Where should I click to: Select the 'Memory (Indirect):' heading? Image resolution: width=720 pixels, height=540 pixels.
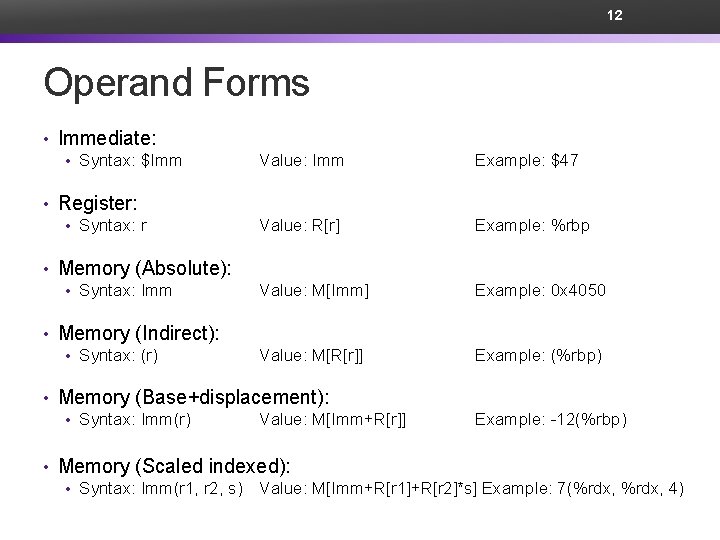139,333
